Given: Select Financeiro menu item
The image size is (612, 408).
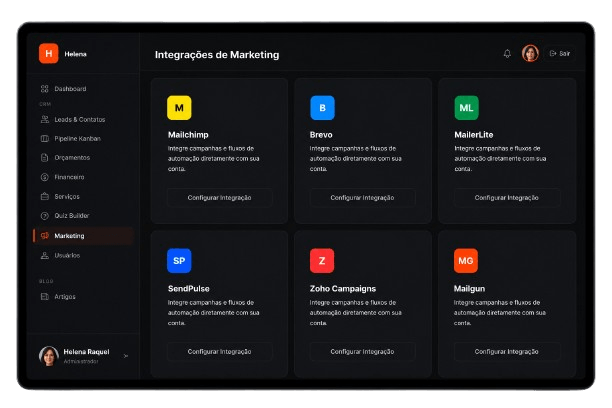Looking at the screenshot, I should 84,177.
